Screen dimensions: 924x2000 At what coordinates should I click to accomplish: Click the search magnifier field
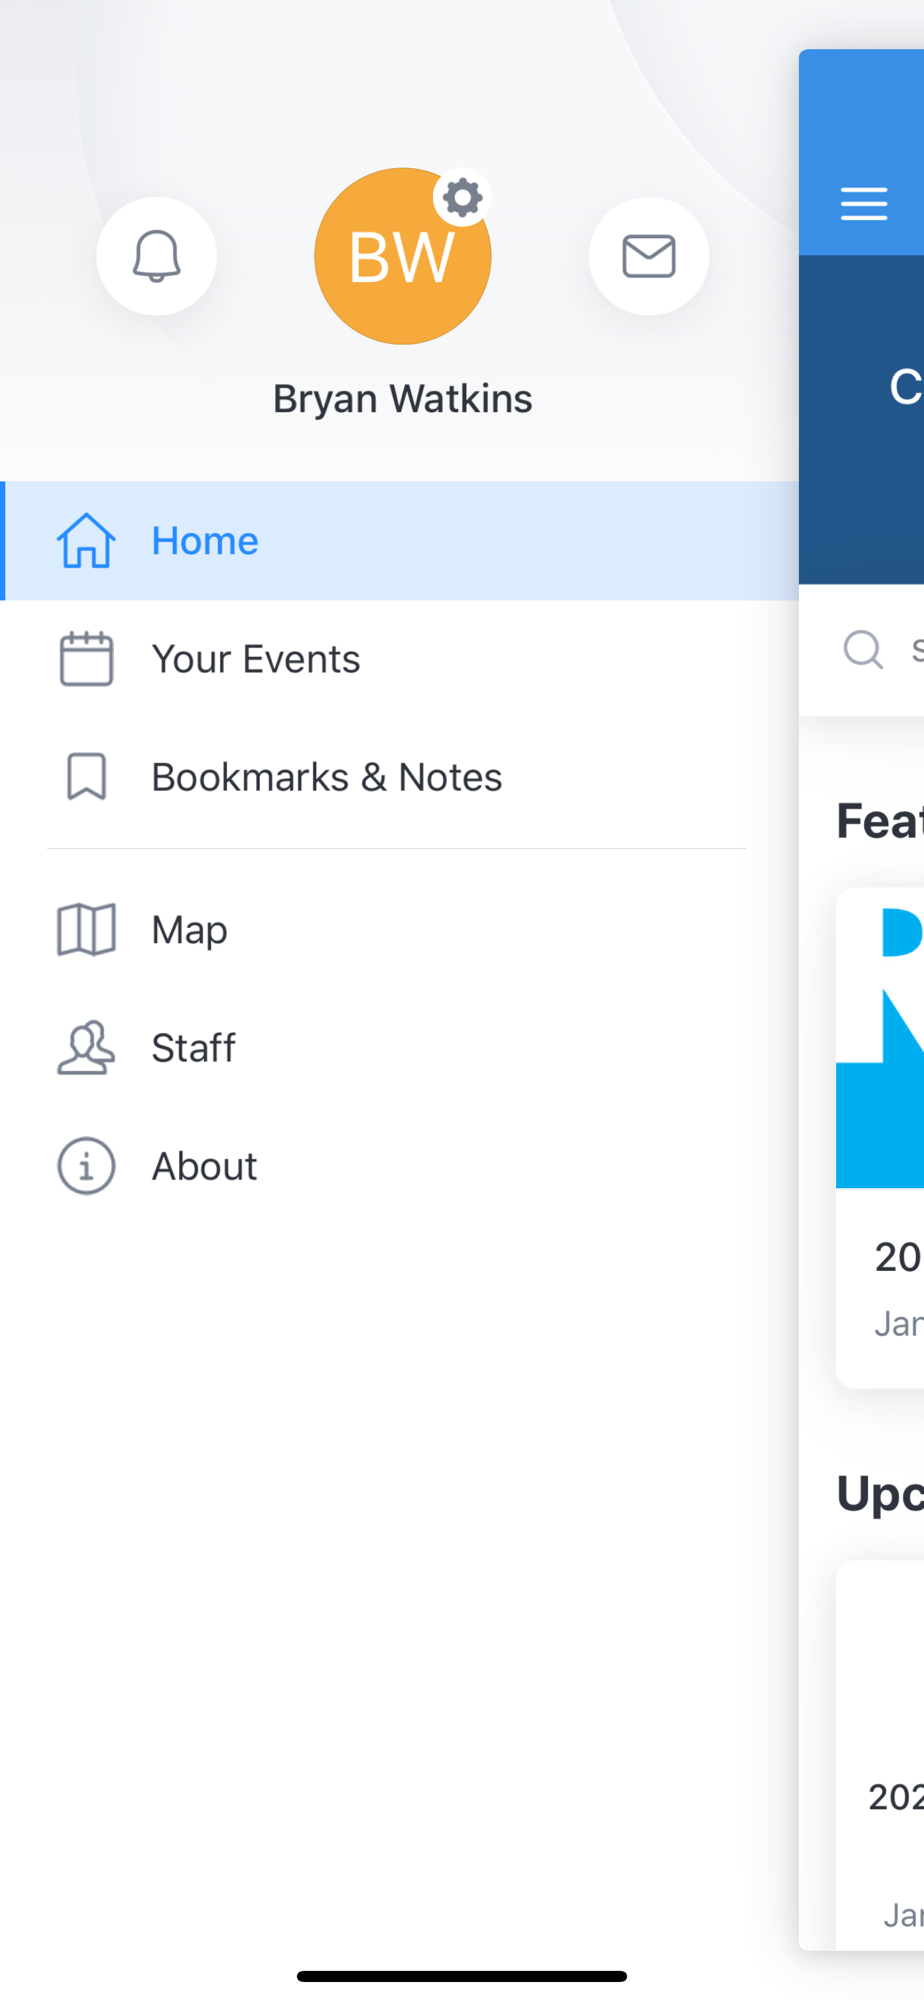click(x=862, y=650)
